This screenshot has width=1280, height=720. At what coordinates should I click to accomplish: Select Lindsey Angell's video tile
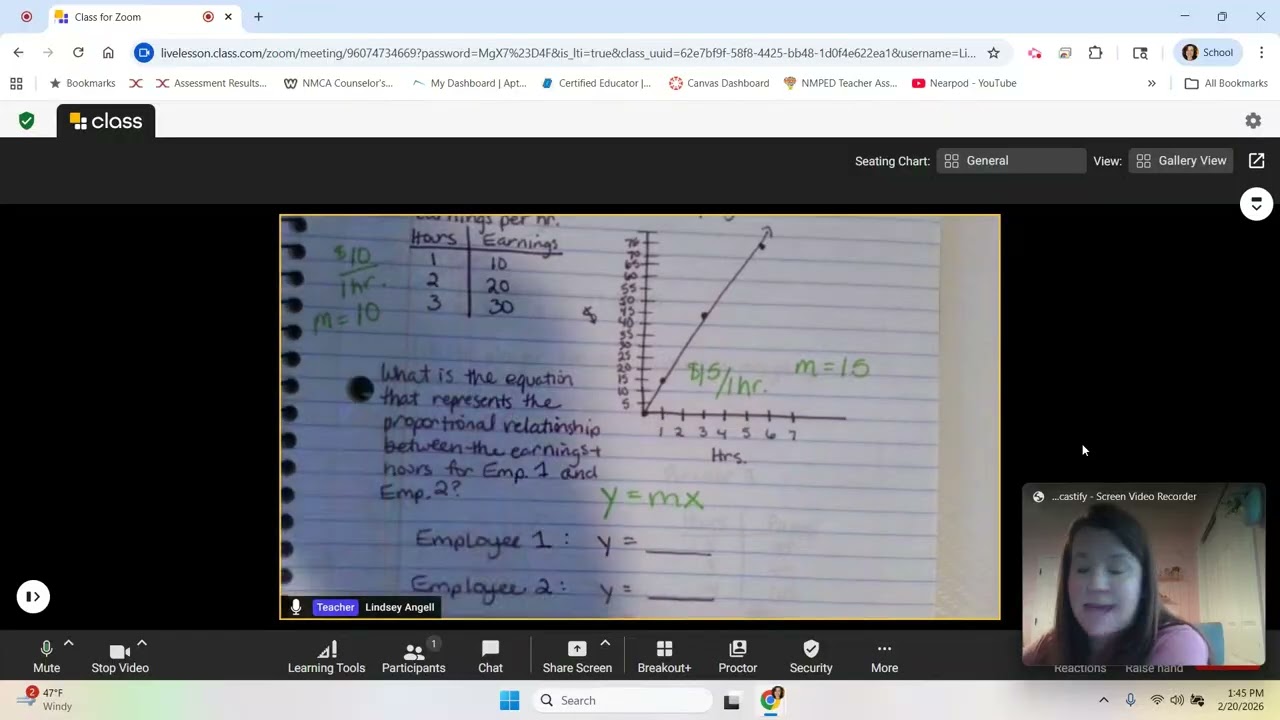click(x=640, y=417)
